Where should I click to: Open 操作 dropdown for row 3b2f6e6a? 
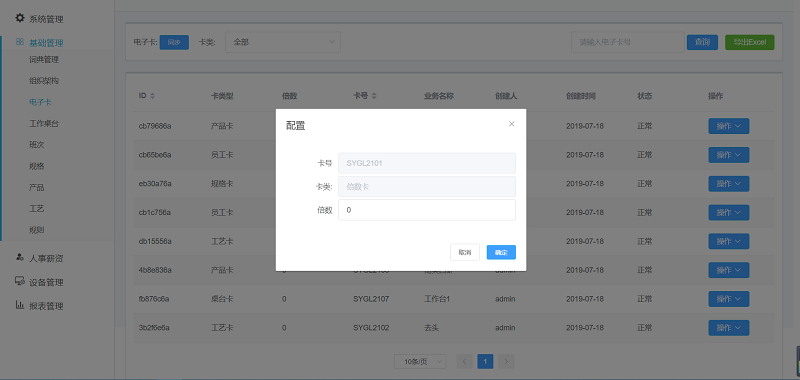point(729,327)
